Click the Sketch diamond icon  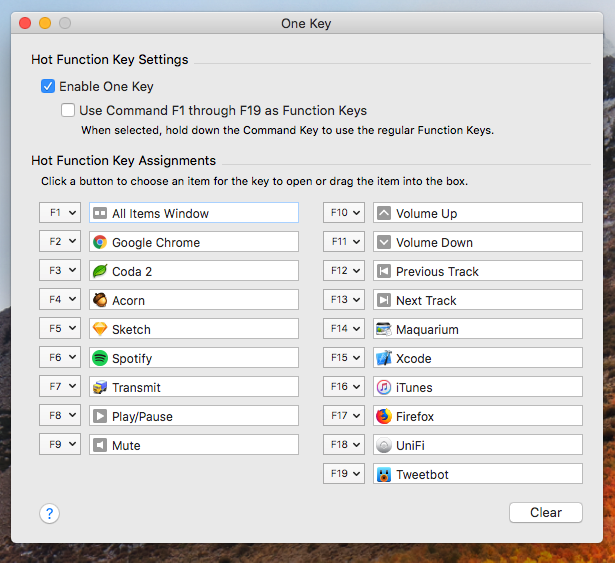(100, 329)
